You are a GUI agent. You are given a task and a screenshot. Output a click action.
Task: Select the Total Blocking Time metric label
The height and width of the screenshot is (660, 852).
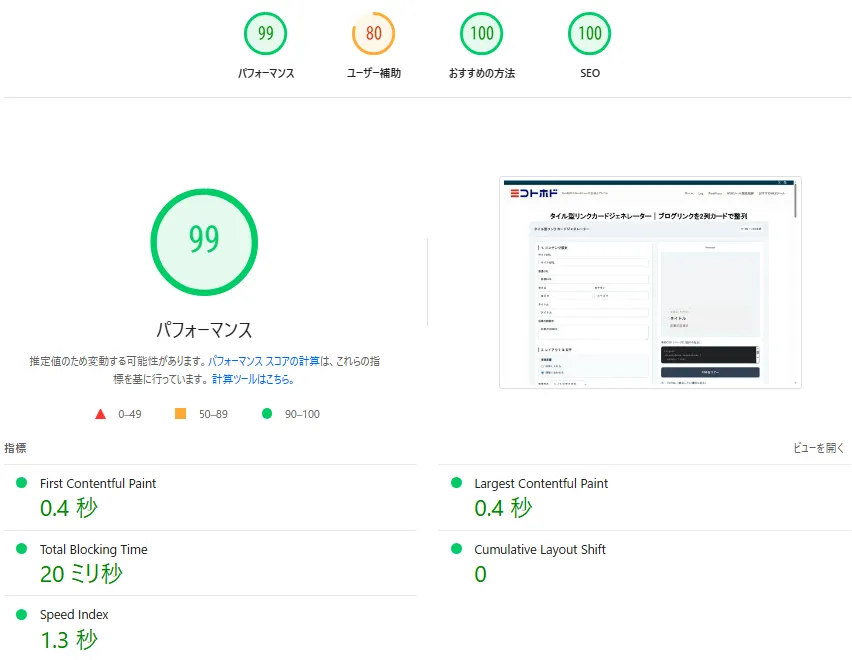pyautogui.click(x=93, y=550)
